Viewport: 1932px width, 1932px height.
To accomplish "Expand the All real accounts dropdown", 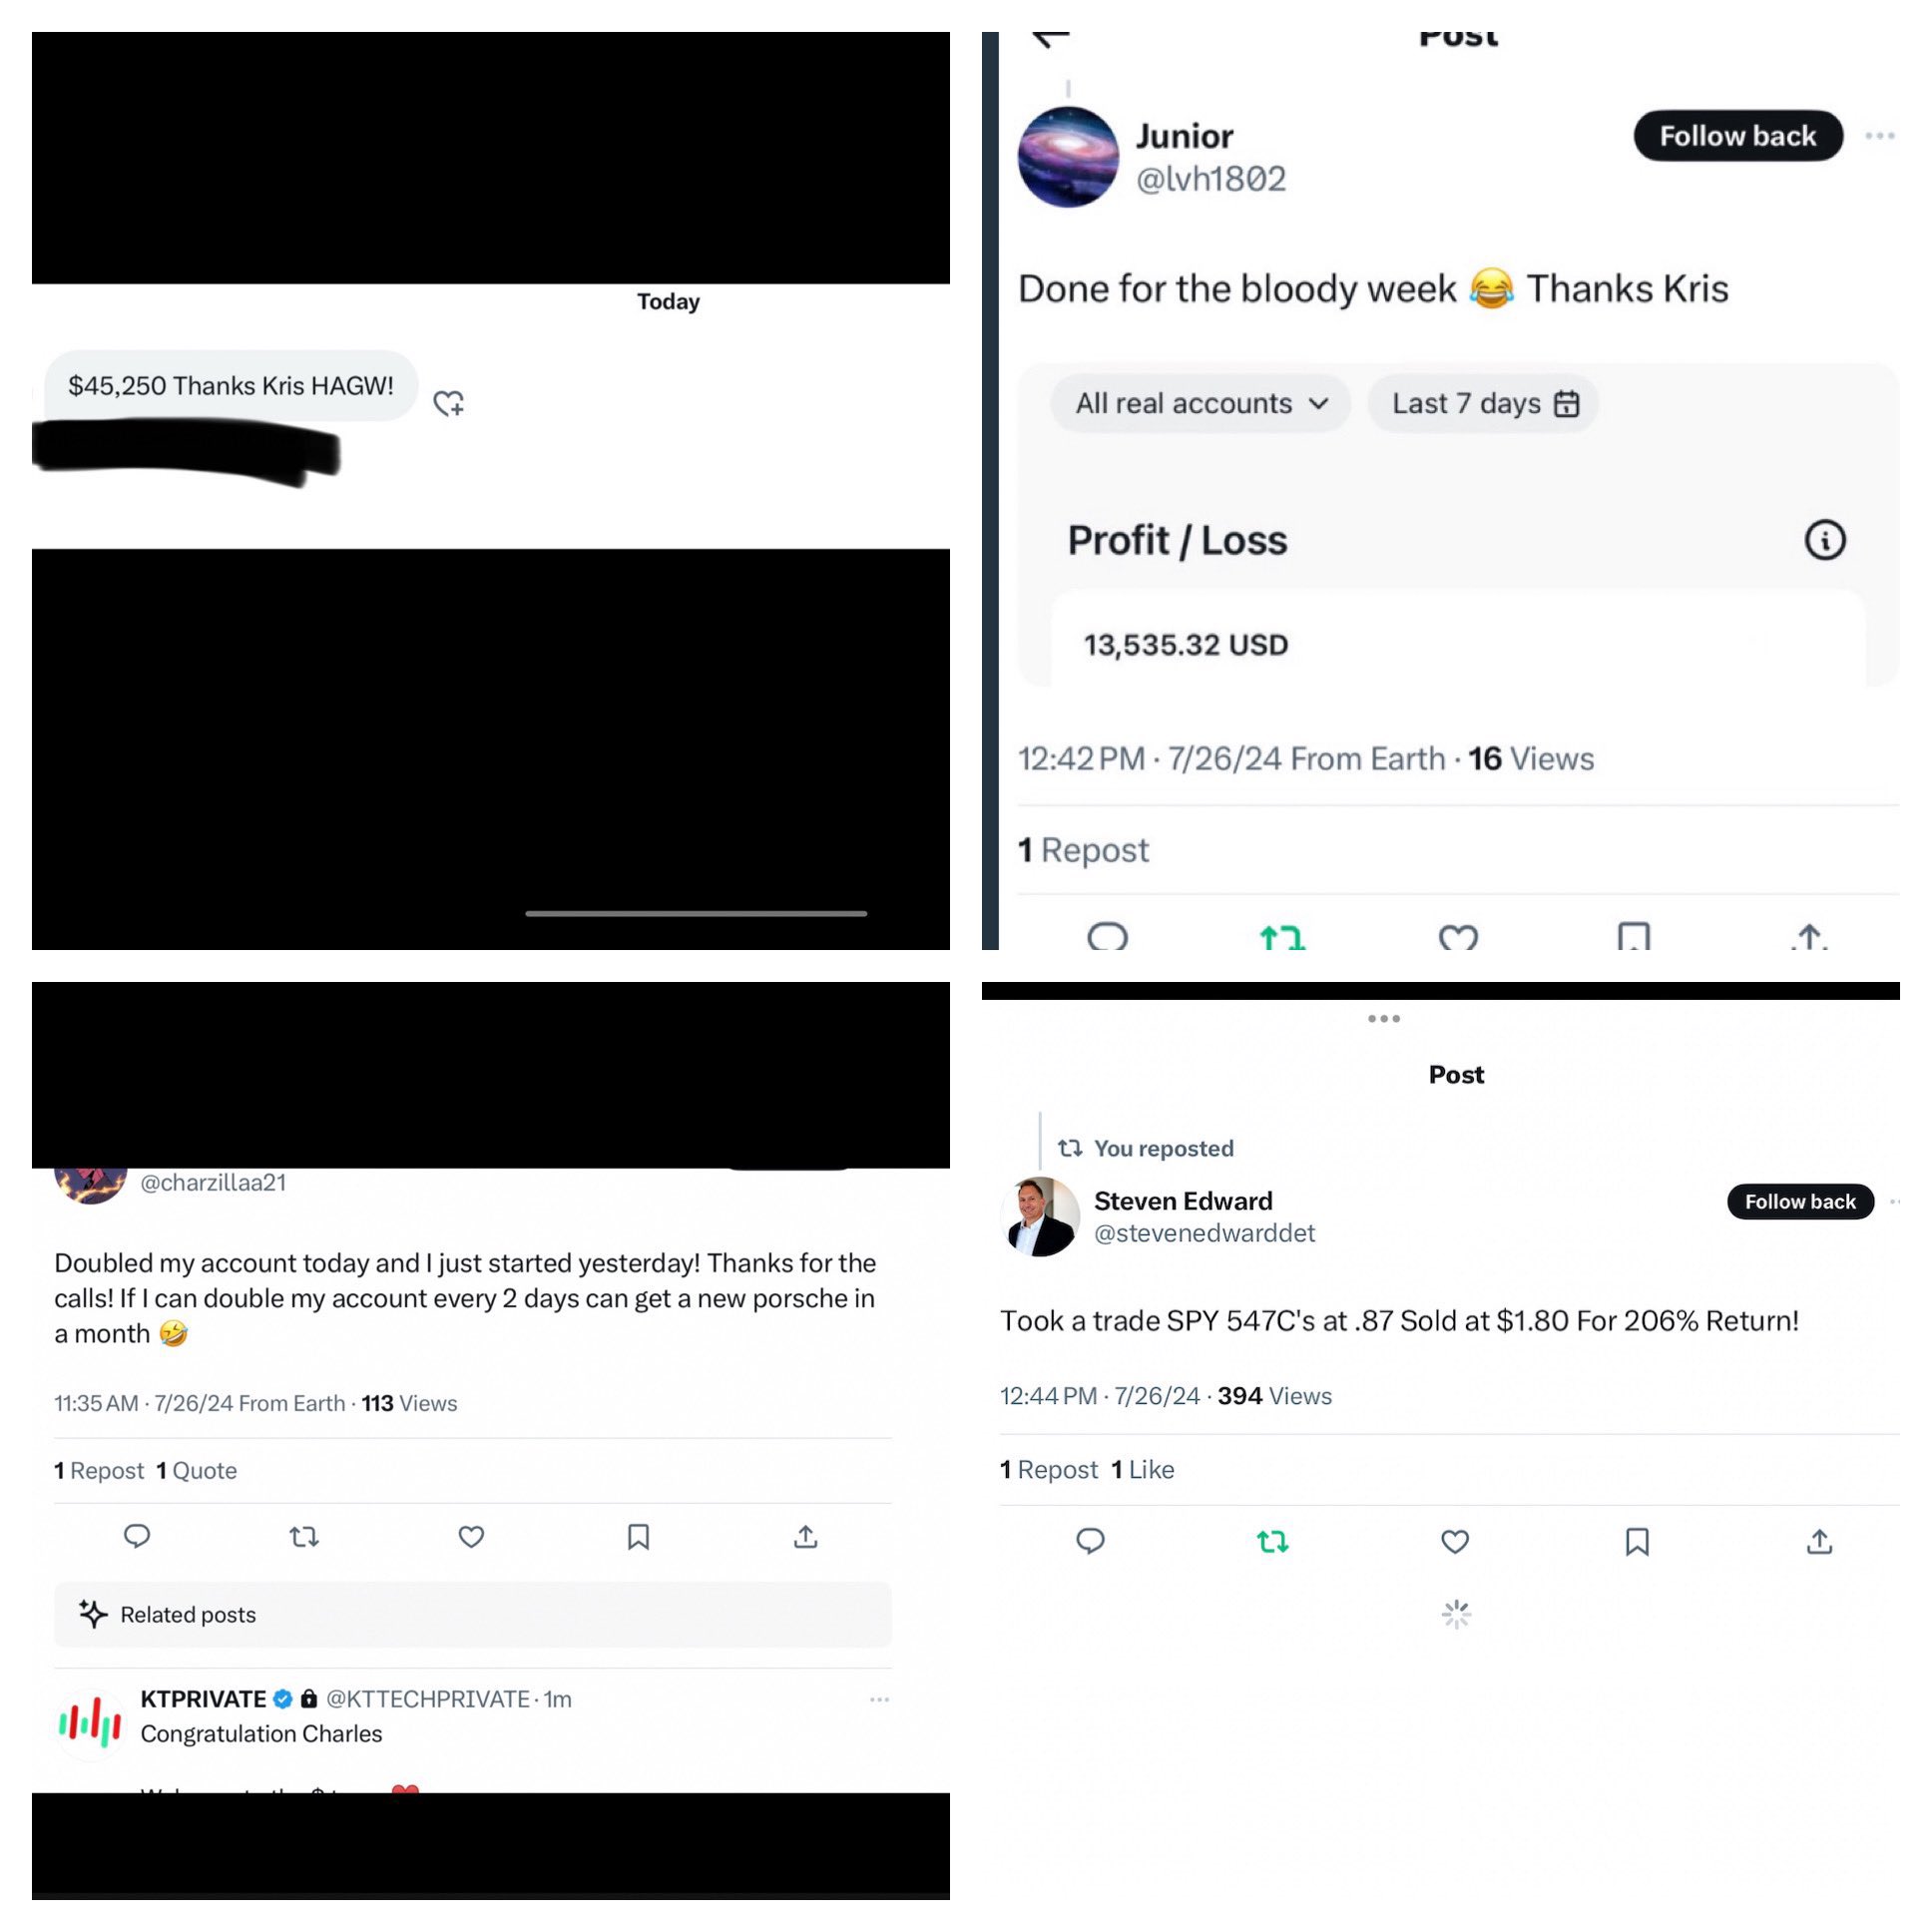I will point(1200,403).
